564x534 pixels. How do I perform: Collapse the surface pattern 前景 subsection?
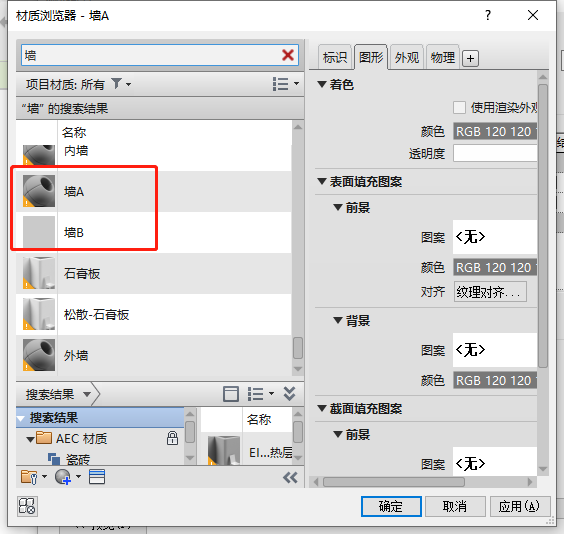tap(337, 207)
